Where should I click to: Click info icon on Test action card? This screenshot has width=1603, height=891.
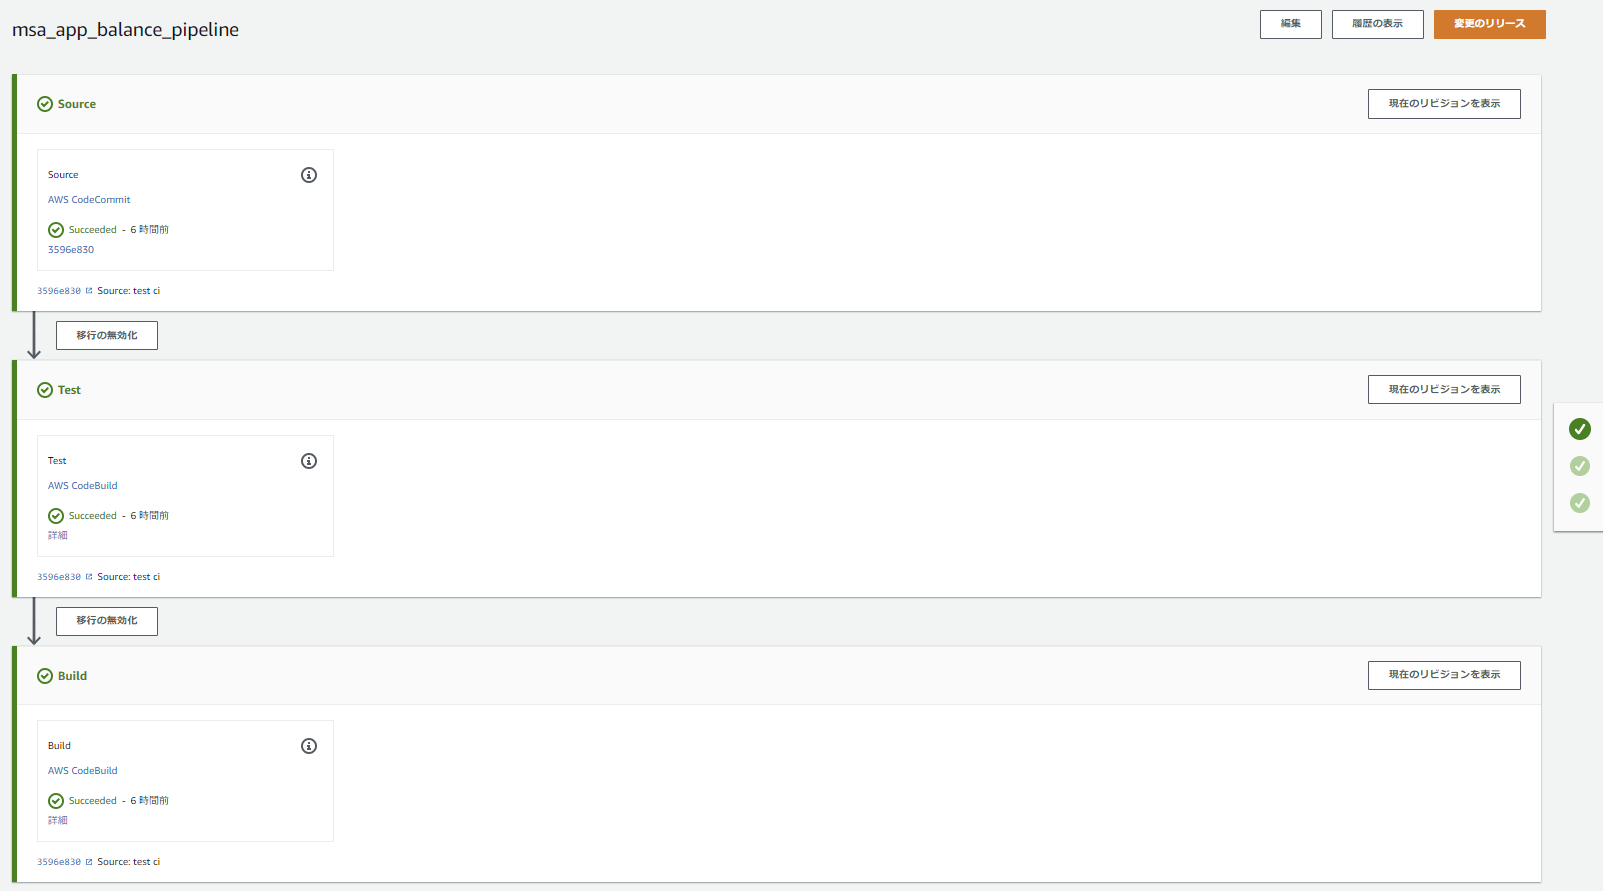[x=309, y=461]
